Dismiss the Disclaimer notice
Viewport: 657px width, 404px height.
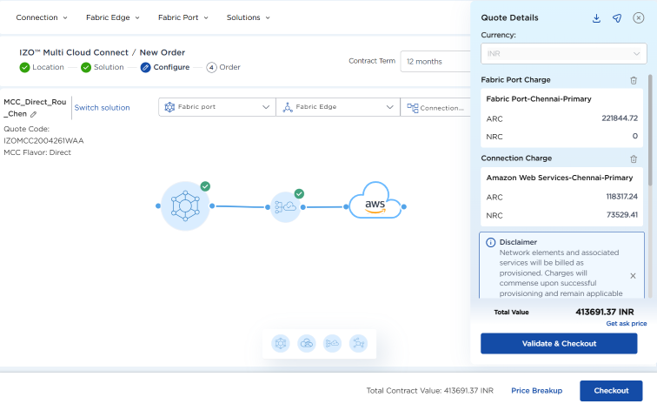pos(633,276)
